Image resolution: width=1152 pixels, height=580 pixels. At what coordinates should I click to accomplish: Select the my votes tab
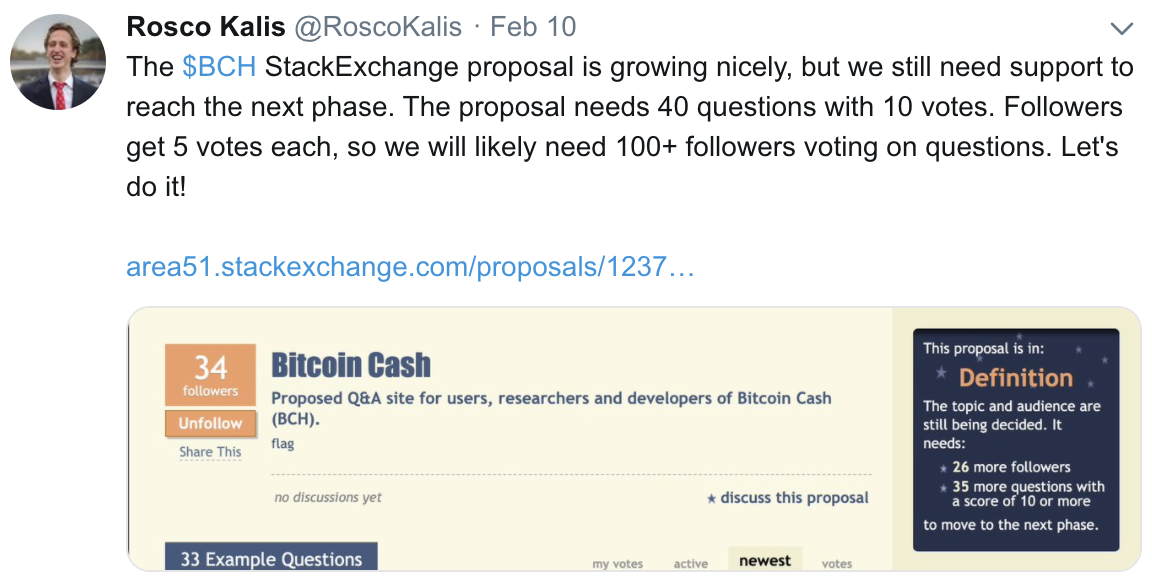pyautogui.click(x=617, y=564)
